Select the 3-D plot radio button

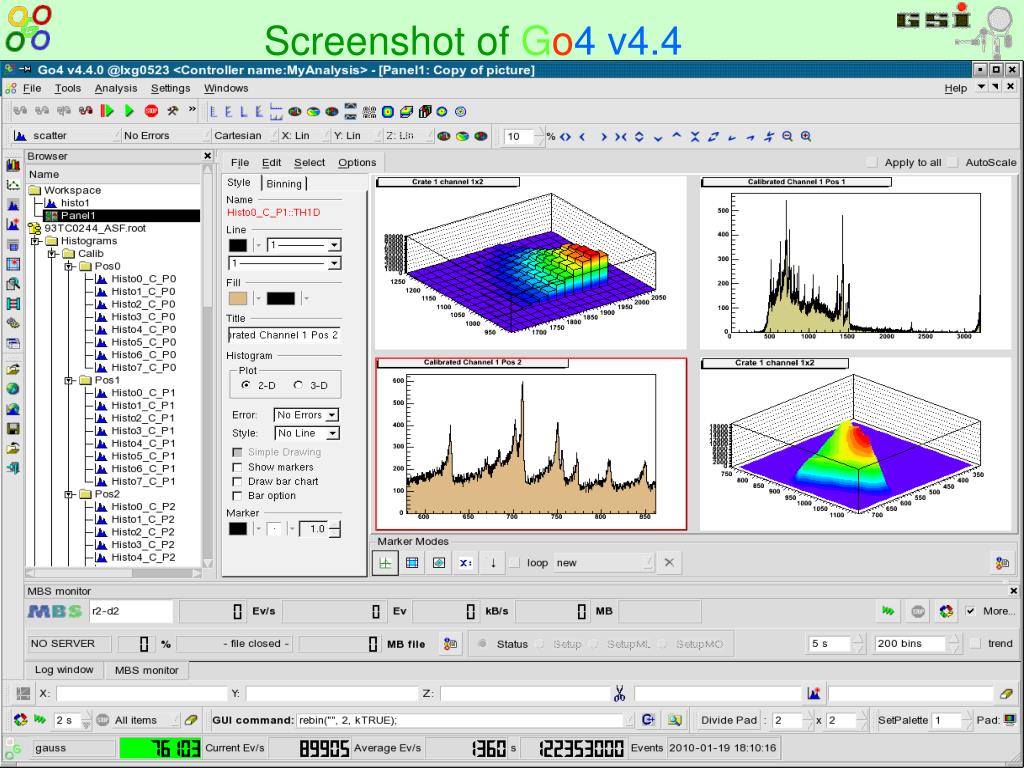coord(298,385)
